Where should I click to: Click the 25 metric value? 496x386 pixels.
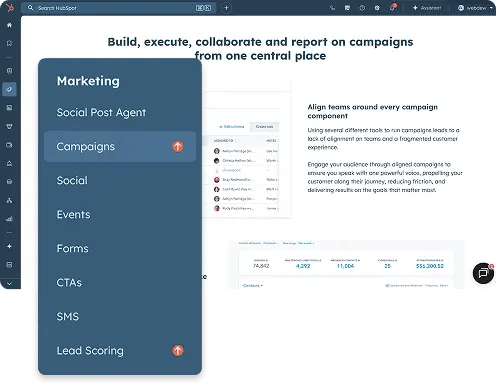(x=387, y=266)
